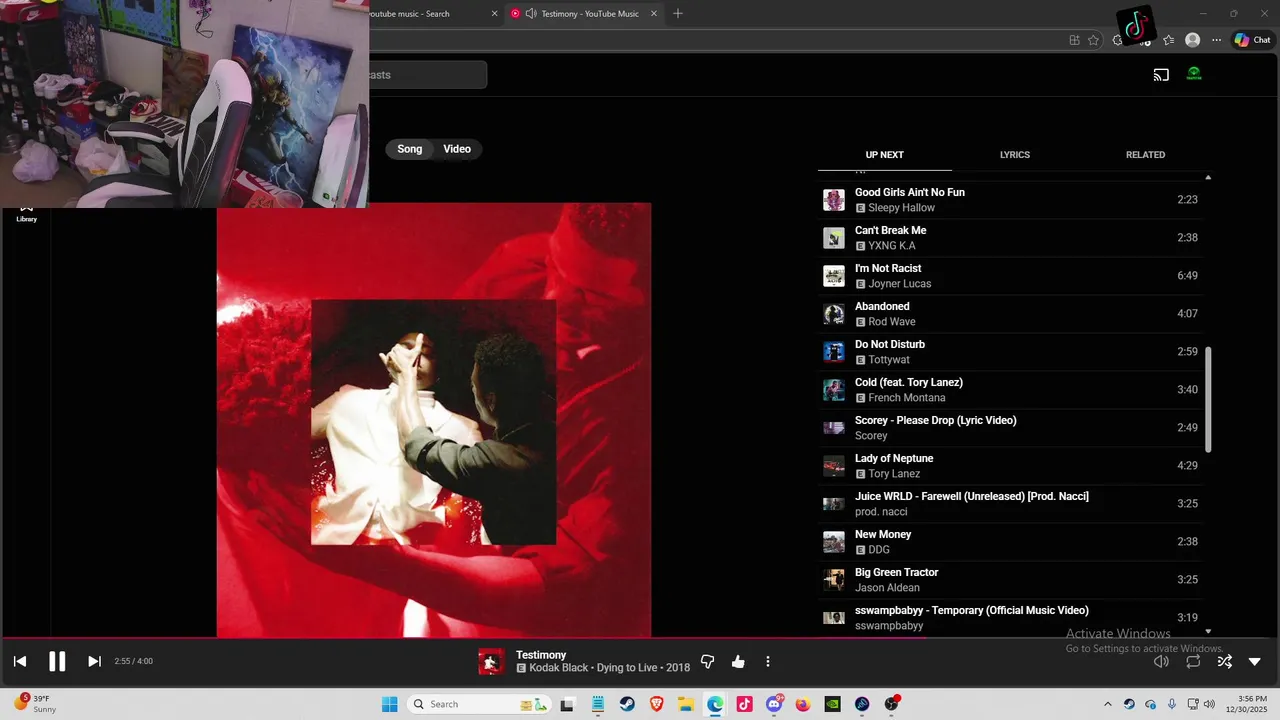The width and height of the screenshot is (1280, 720).
Task: Switch to Song mode
Action: click(x=410, y=149)
